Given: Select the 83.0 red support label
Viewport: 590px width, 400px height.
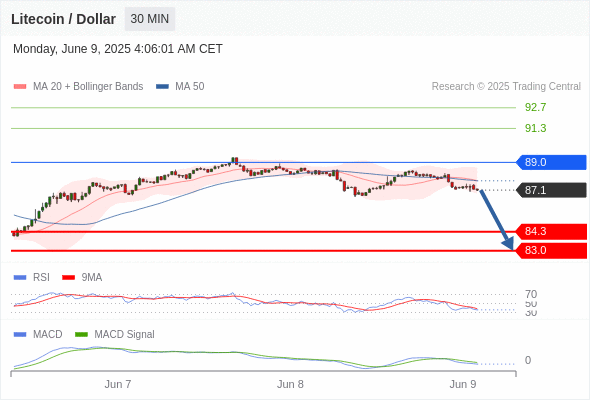Looking at the screenshot, I should (550, 251).
